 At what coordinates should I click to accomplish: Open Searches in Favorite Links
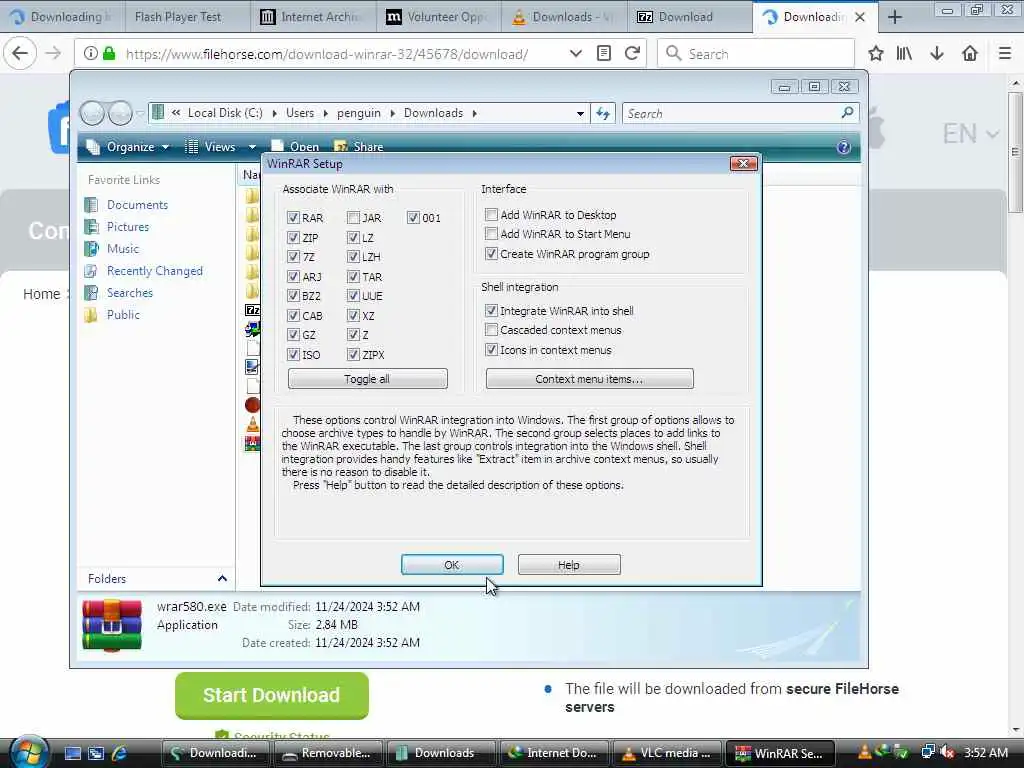tap(130, 293)
